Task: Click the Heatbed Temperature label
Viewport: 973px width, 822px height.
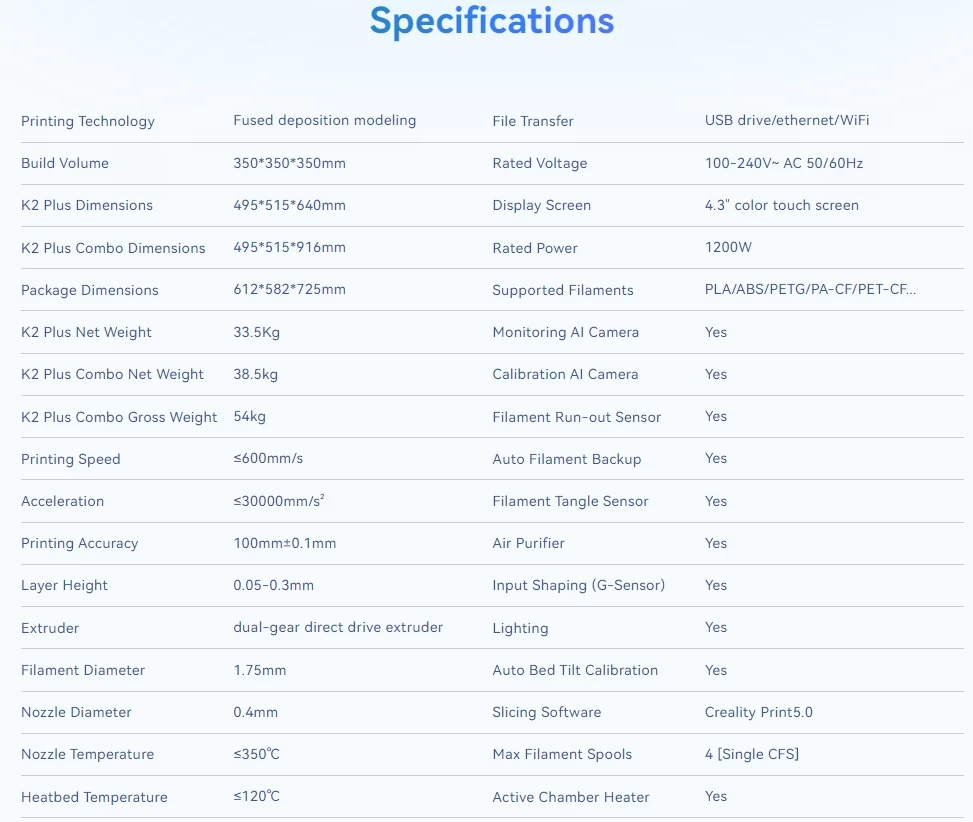Action: click(94, 797)
